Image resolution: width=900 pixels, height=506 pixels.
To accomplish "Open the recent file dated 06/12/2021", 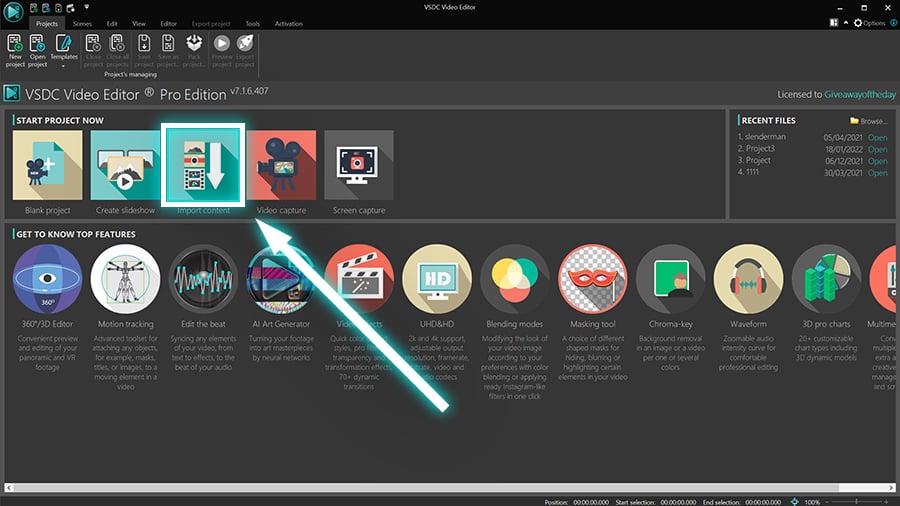I will pos(878,161).
